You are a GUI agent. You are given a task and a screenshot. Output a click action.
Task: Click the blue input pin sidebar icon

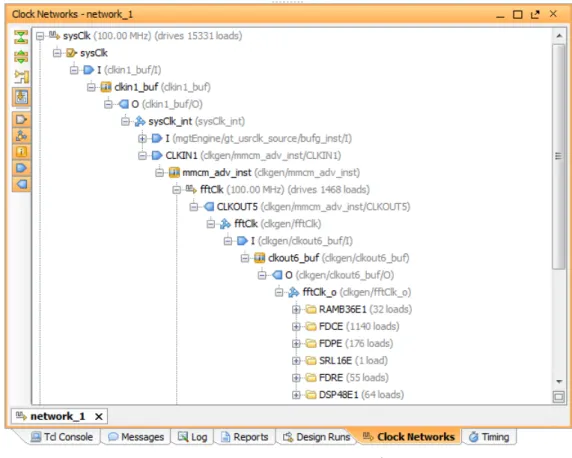(21, 168)
